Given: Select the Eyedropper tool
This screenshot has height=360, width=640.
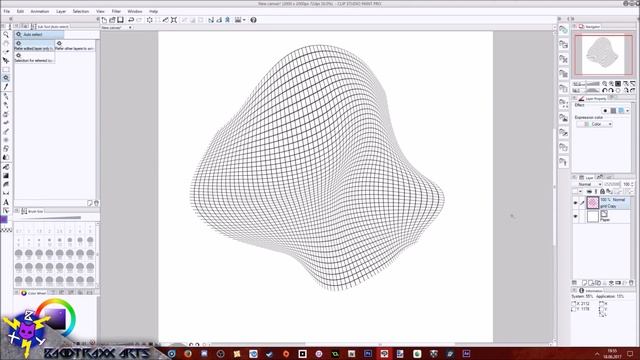Looking at the screenshot, I should 6,87.
